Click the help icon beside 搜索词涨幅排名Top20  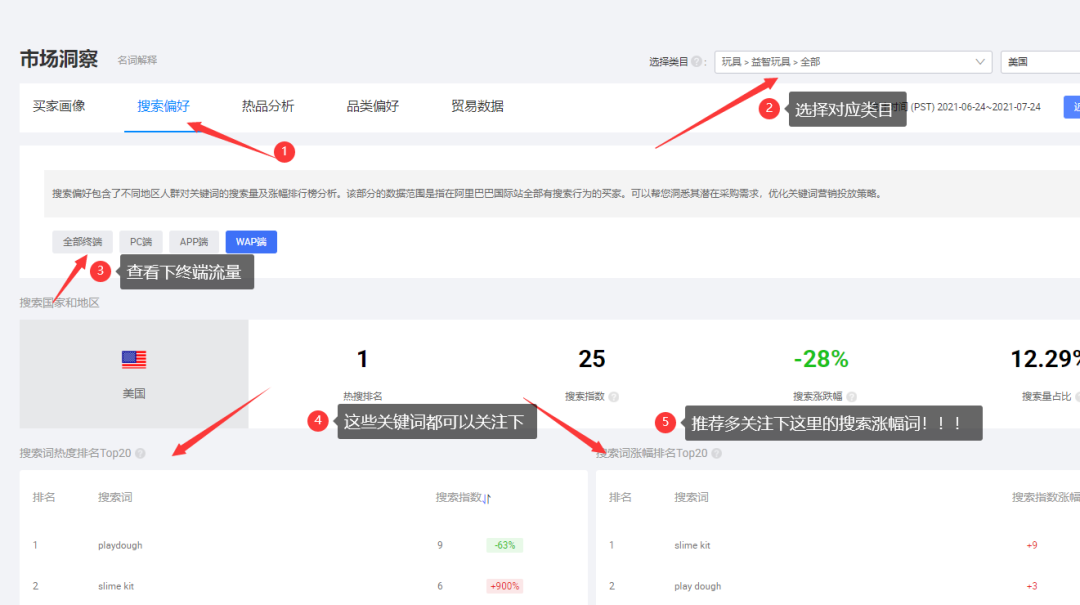(x=716, y=453)
